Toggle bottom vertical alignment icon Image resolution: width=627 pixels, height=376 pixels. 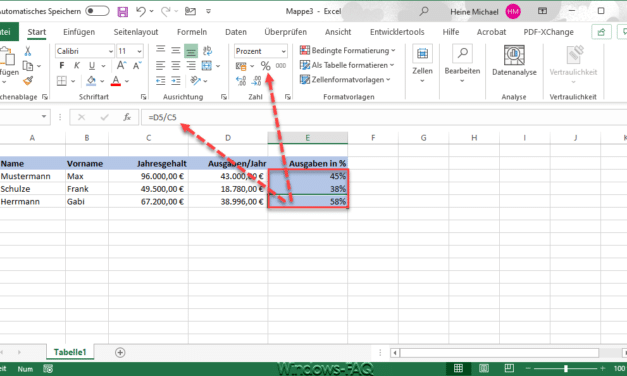tap(191, 51)
